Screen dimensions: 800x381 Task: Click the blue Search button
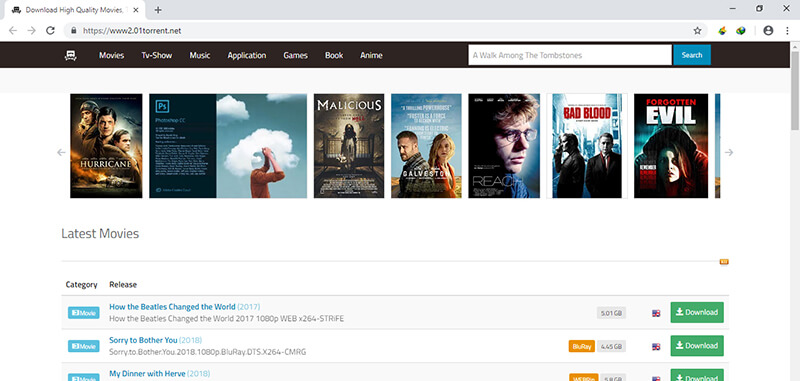[692, 55]
